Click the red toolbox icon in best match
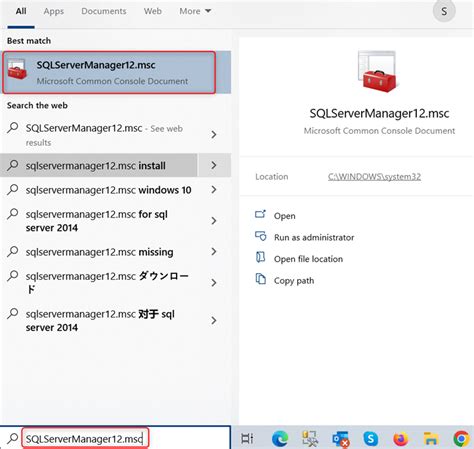Image resolution: width=474 pixels, height=449 pixels. 17,69
